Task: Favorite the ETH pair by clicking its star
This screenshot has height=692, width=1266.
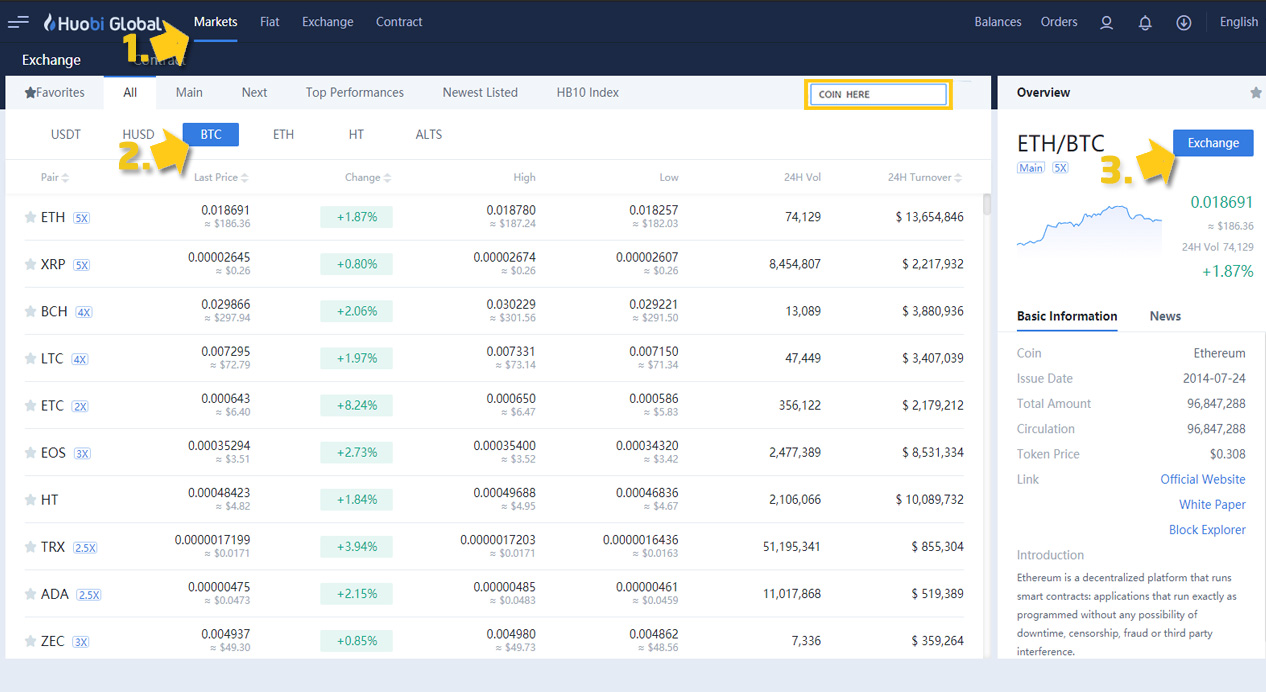Action: pyautogui.click(x=28, y=217)
